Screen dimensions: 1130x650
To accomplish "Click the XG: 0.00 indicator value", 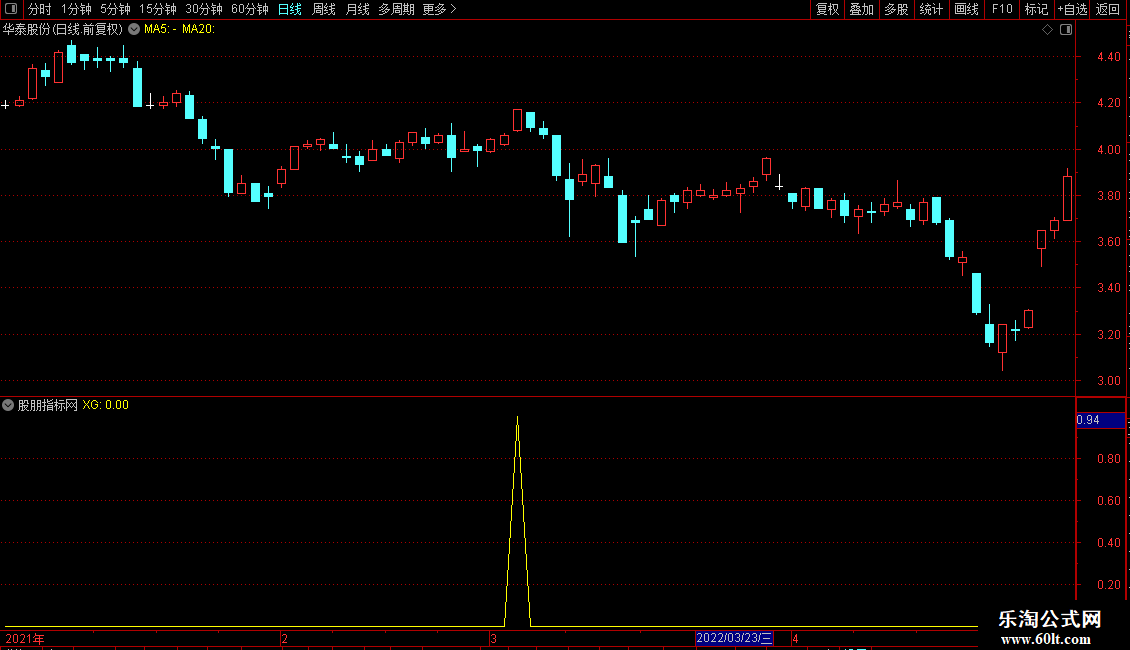I will point(105,405).
